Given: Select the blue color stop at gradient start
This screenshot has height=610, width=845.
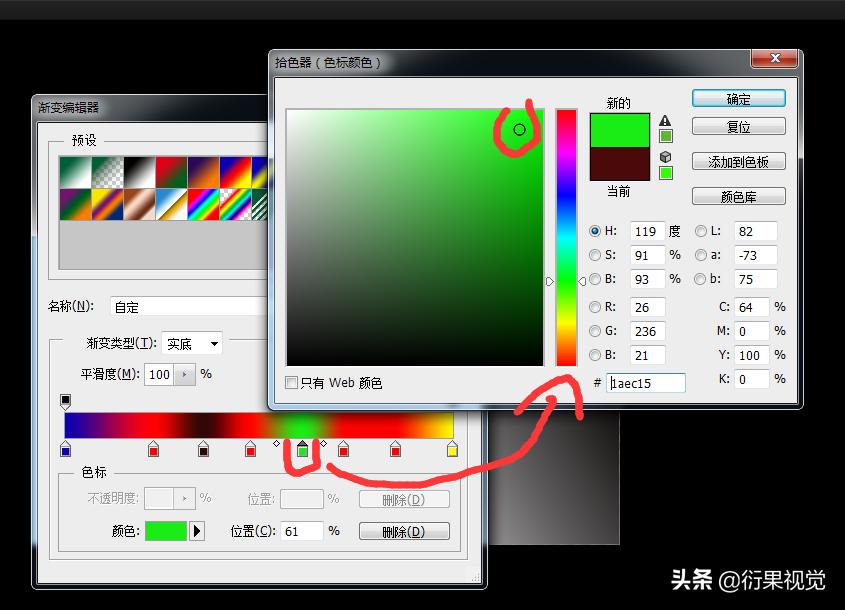Looking at the screenshot, I should point(66,452).
